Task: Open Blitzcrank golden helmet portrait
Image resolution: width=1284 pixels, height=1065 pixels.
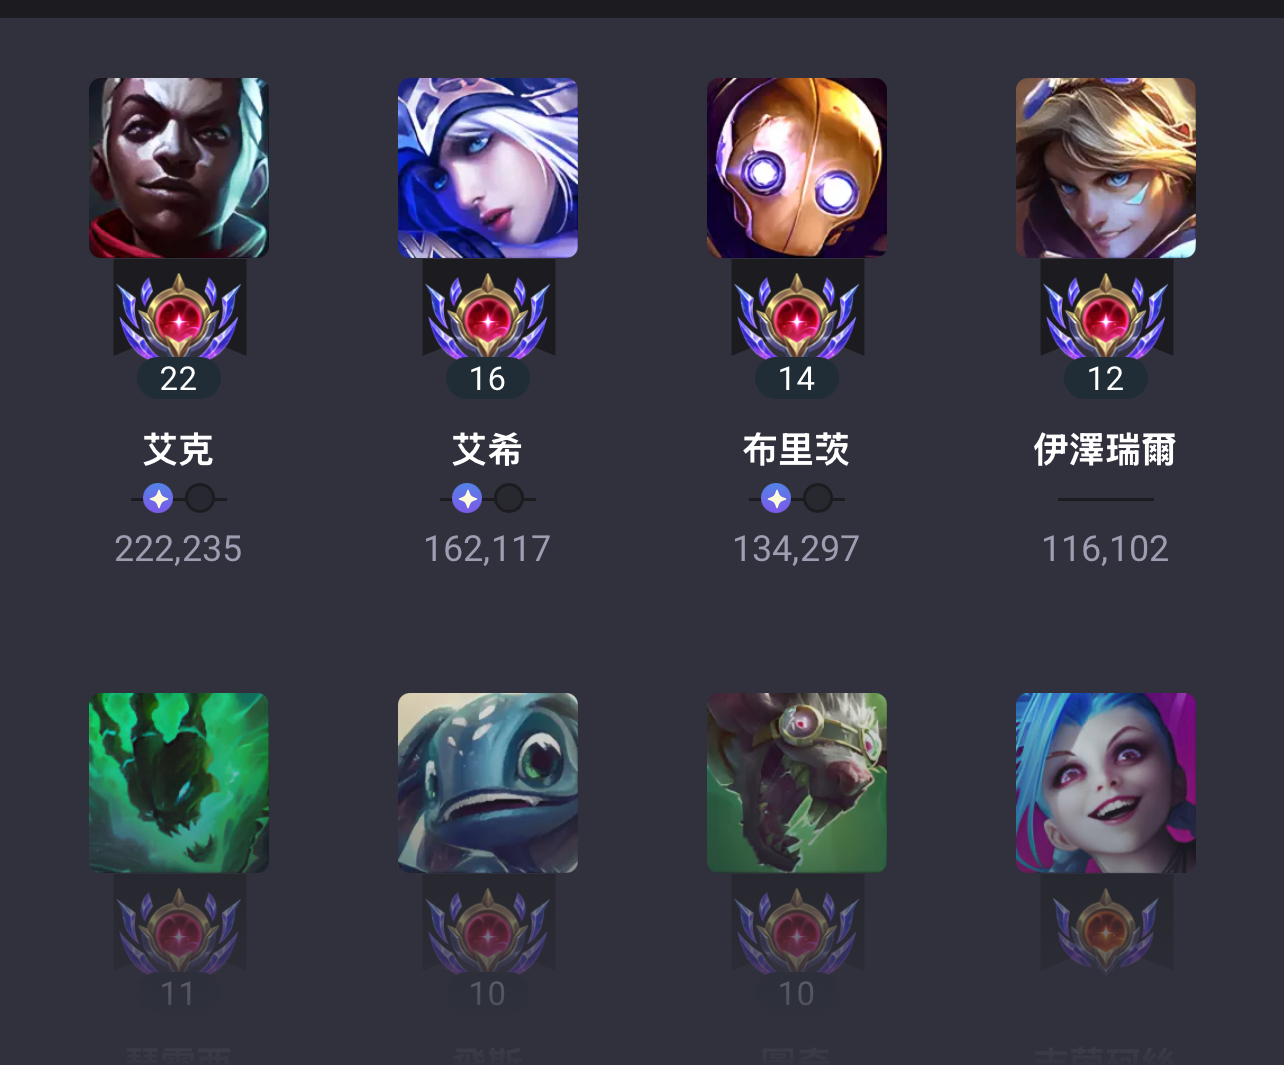Action: 797,168
